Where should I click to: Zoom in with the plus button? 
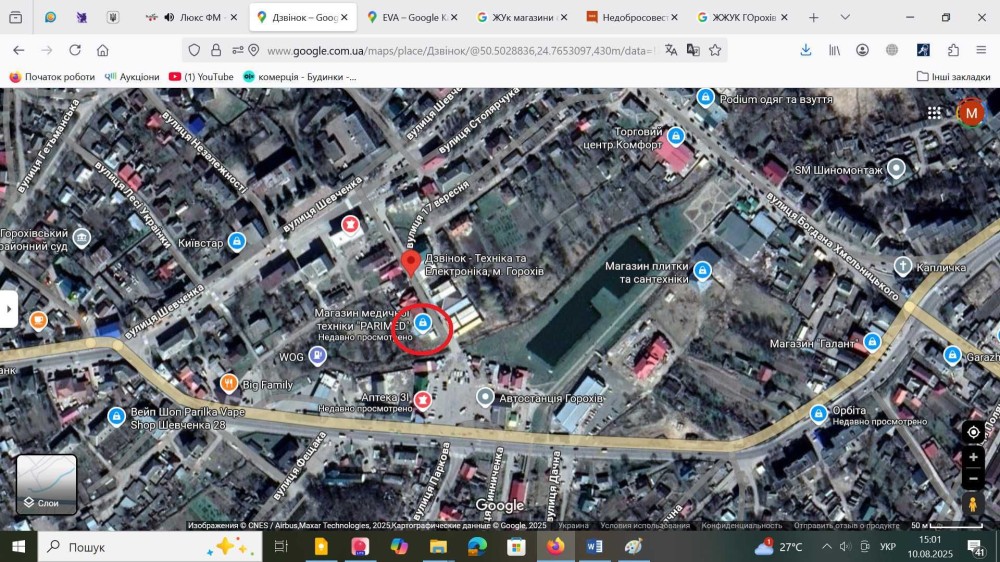pos(973,457)
